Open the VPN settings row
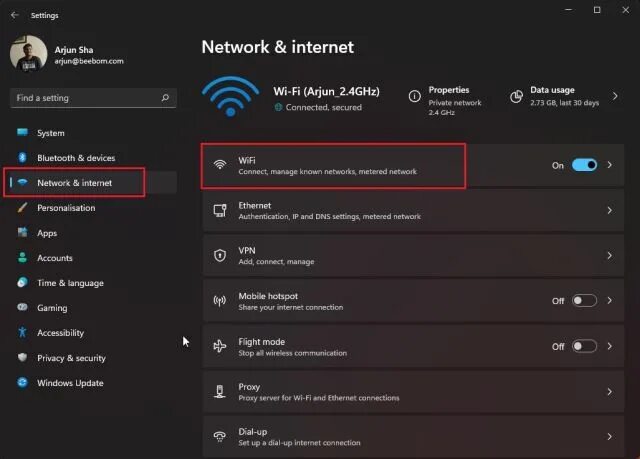The height and width of the screenshot is (459, 640). [x=400, y=255]
